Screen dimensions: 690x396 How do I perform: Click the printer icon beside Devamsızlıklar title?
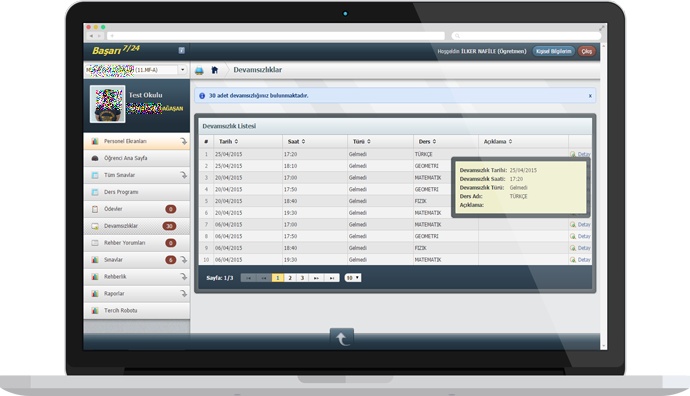199,70
